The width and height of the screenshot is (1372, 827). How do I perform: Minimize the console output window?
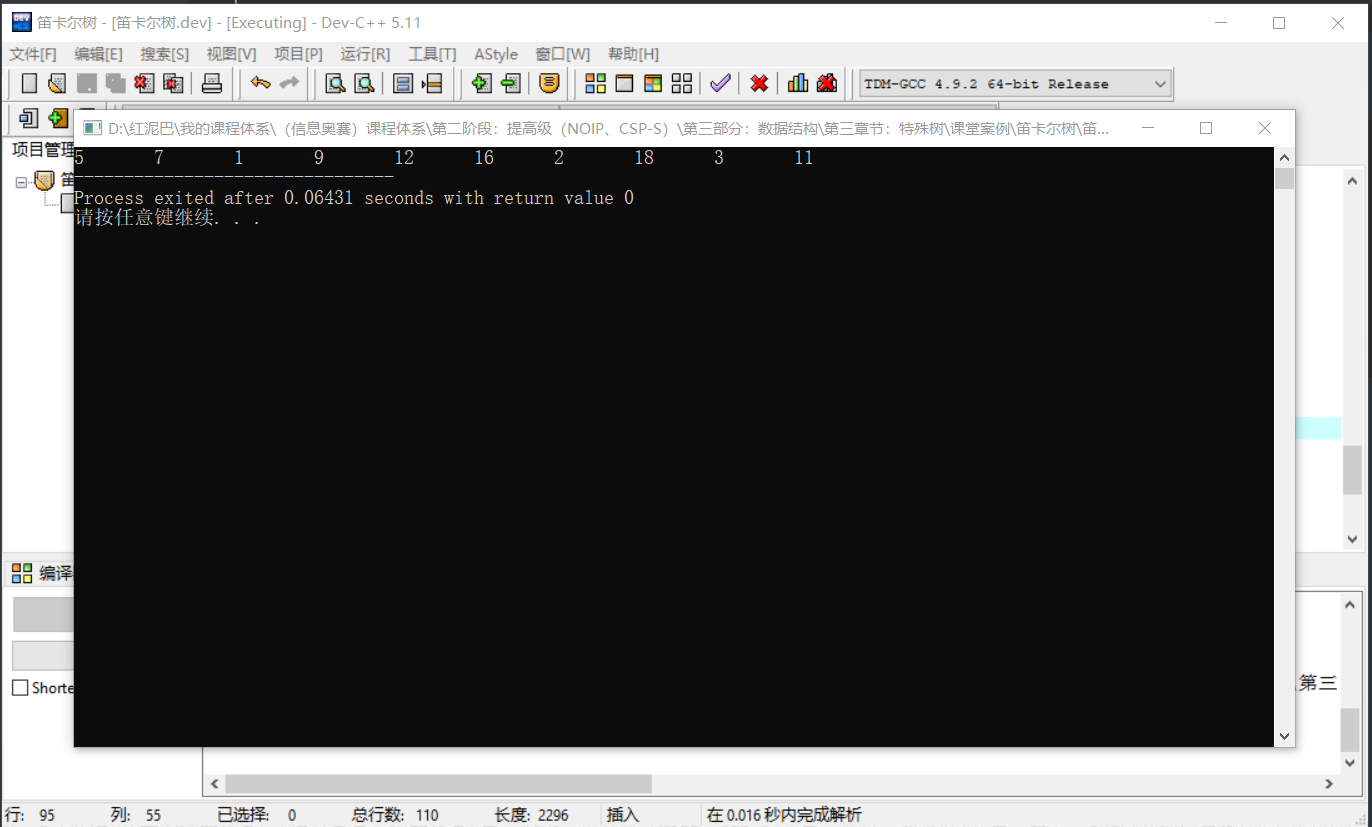[x=1148, y=128]
